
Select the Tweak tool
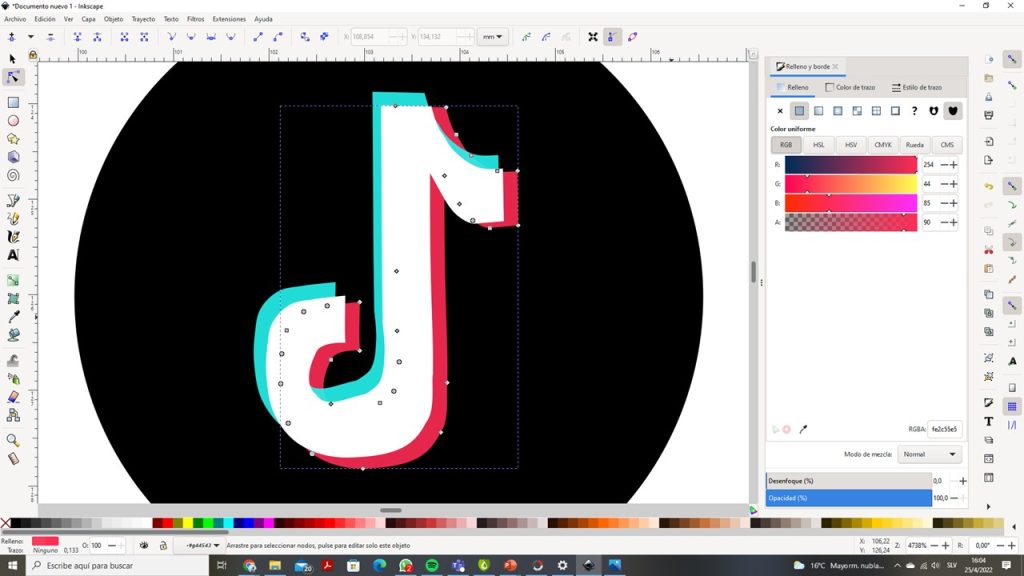[x=12, y=360]
